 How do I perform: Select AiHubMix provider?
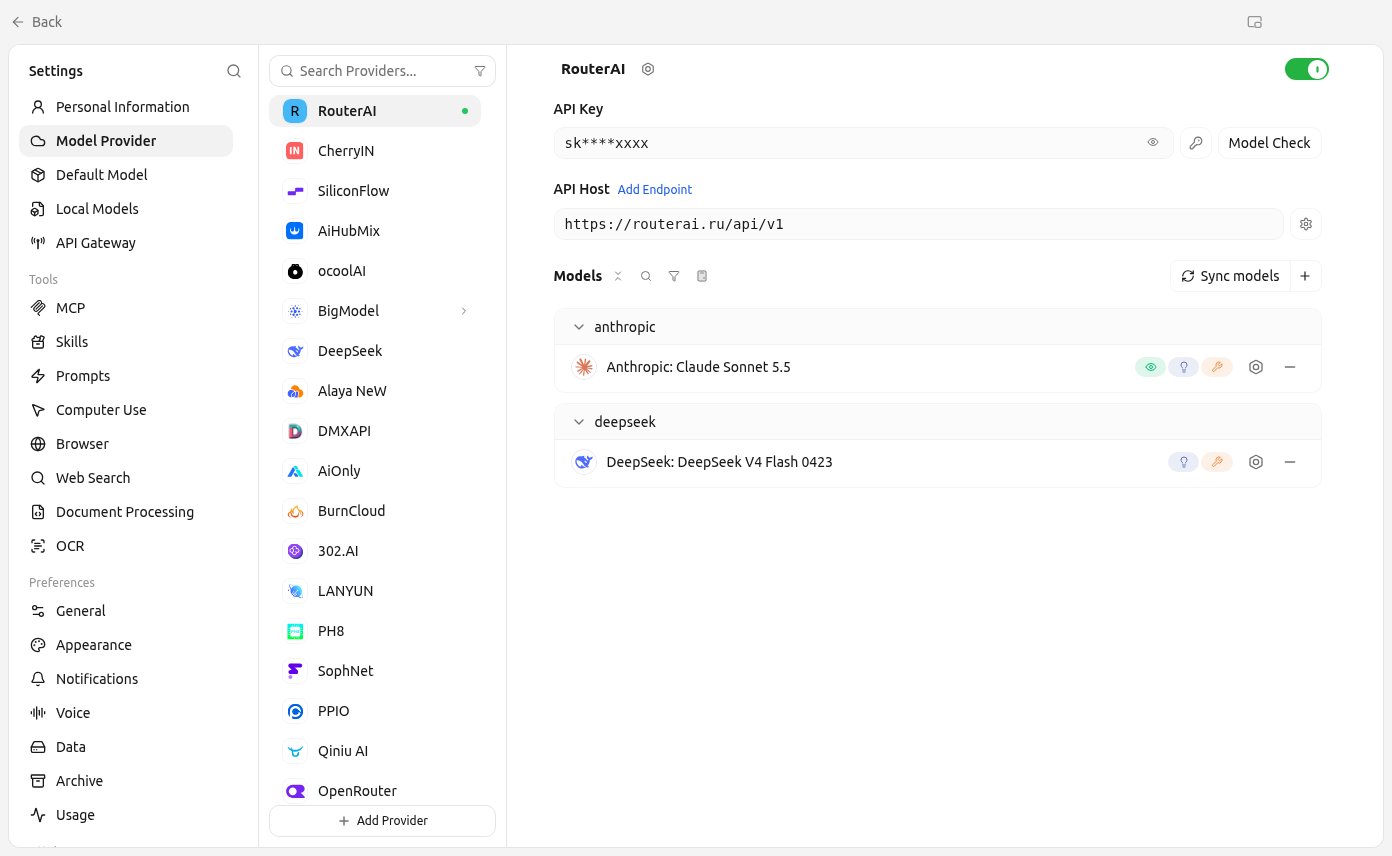tap(375, 231)
